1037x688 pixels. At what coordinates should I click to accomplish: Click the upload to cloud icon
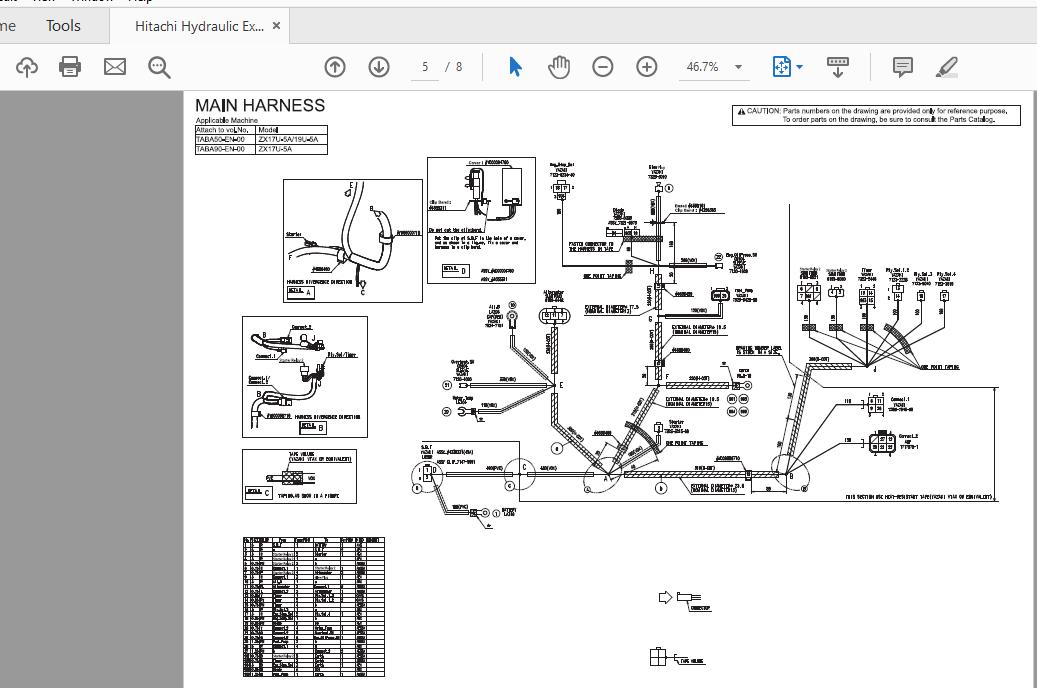(x=26, y=67)
